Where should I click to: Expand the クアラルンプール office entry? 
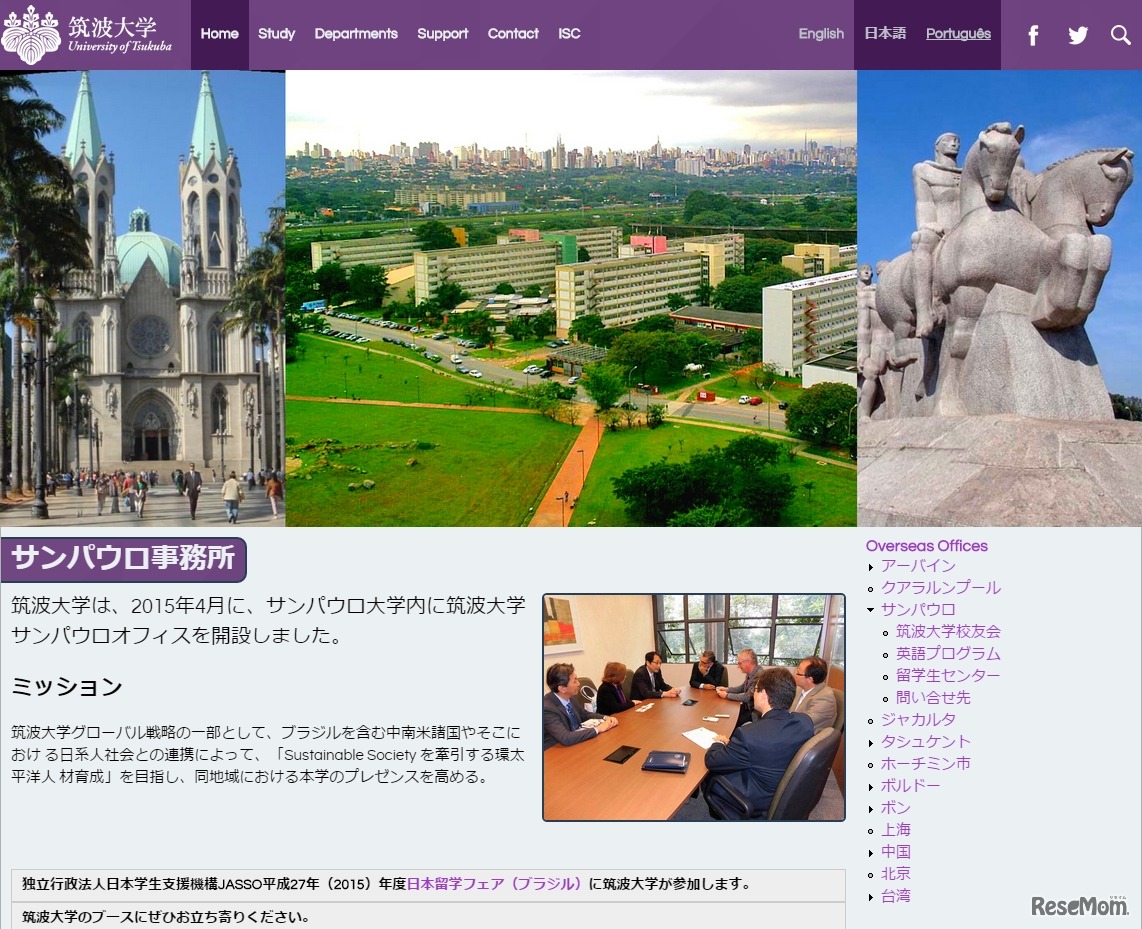tap(942, 587)
